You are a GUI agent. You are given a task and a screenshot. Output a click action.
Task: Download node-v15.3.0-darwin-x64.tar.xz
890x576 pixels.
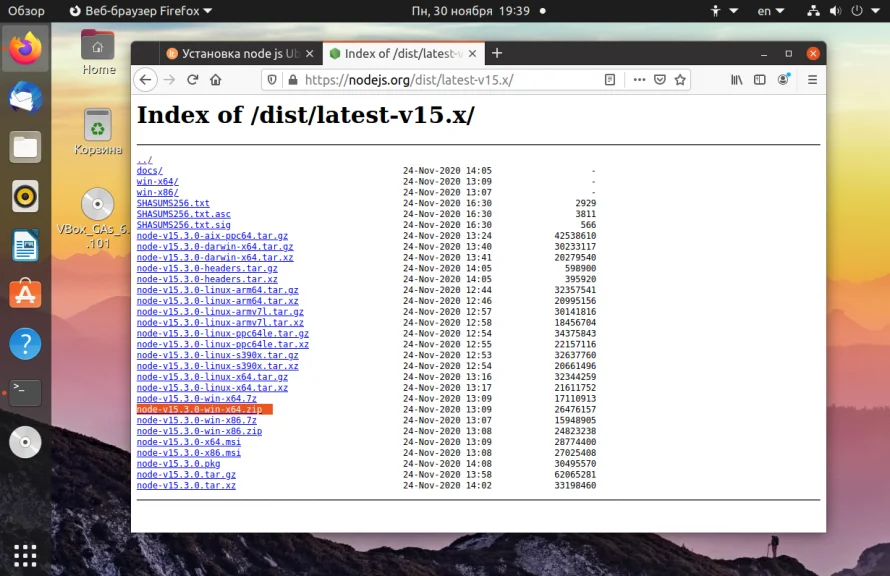pos(215,258)
